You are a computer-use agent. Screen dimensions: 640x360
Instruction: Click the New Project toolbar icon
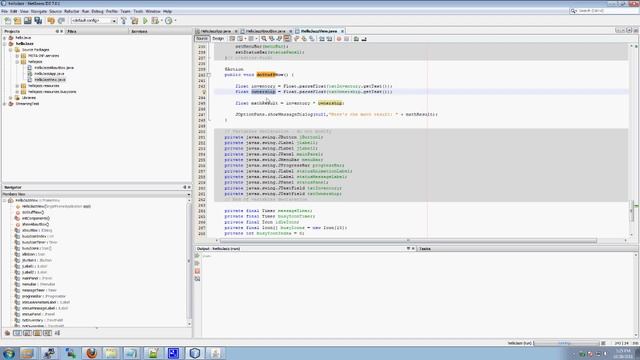click(x=18, y=20)
